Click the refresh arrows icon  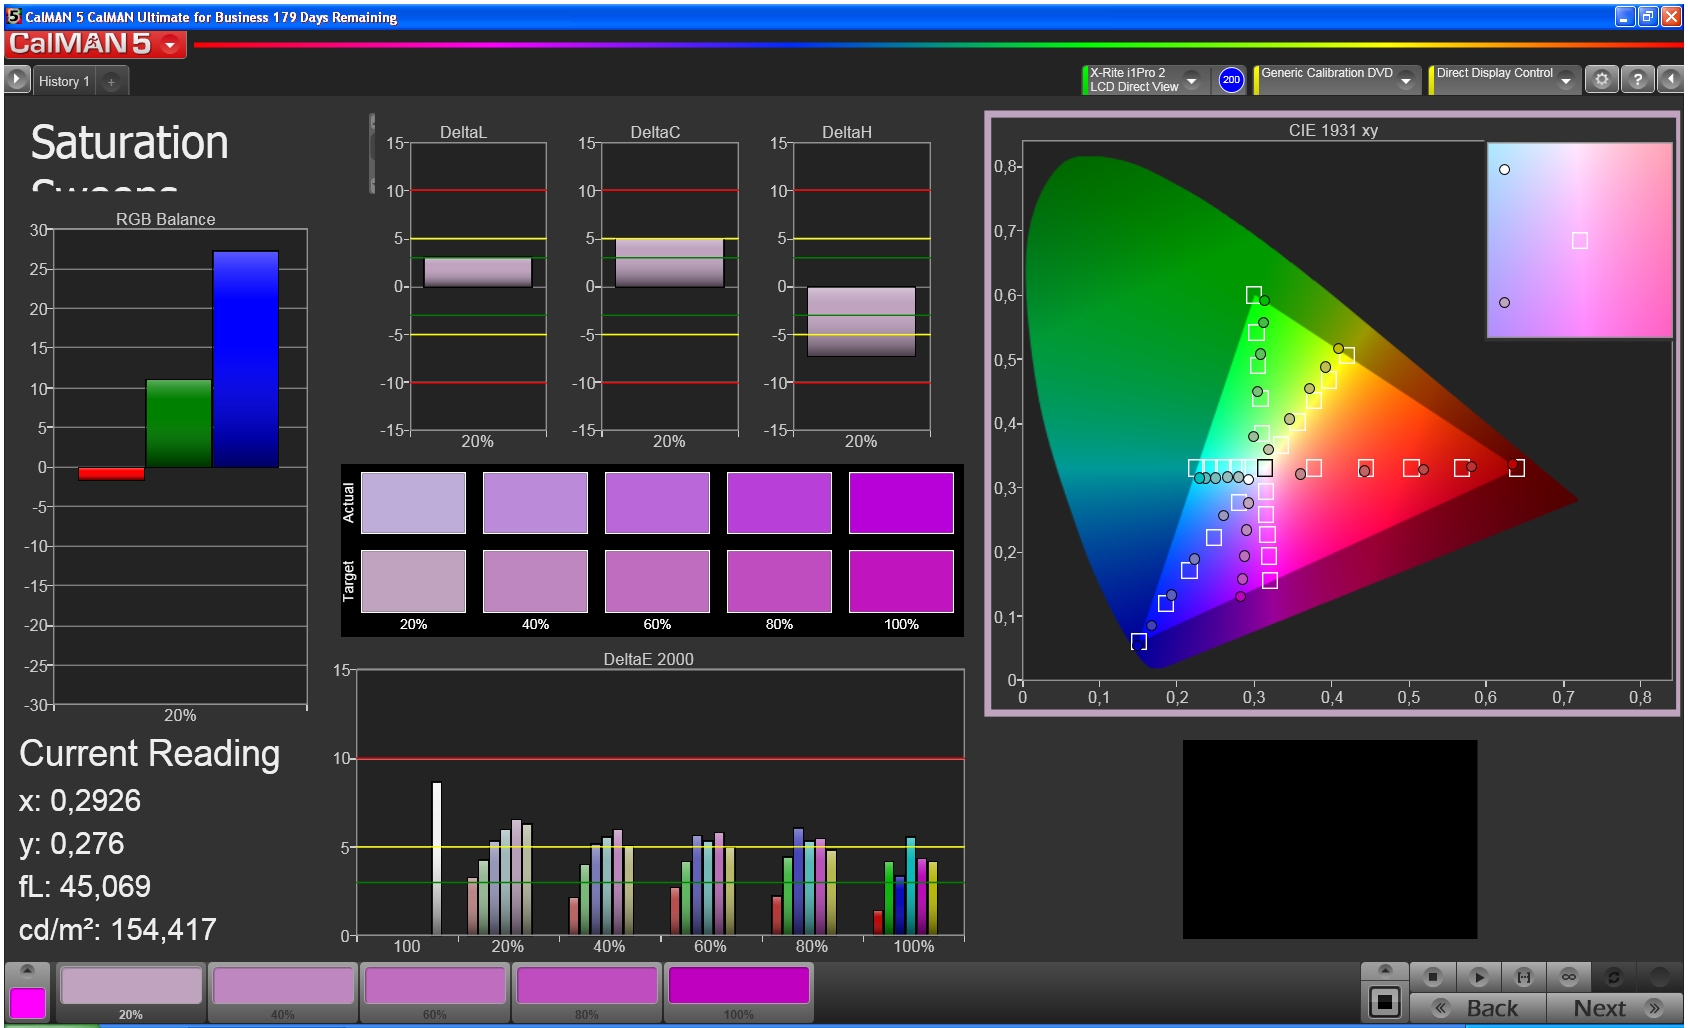[x=1613, y=977]
